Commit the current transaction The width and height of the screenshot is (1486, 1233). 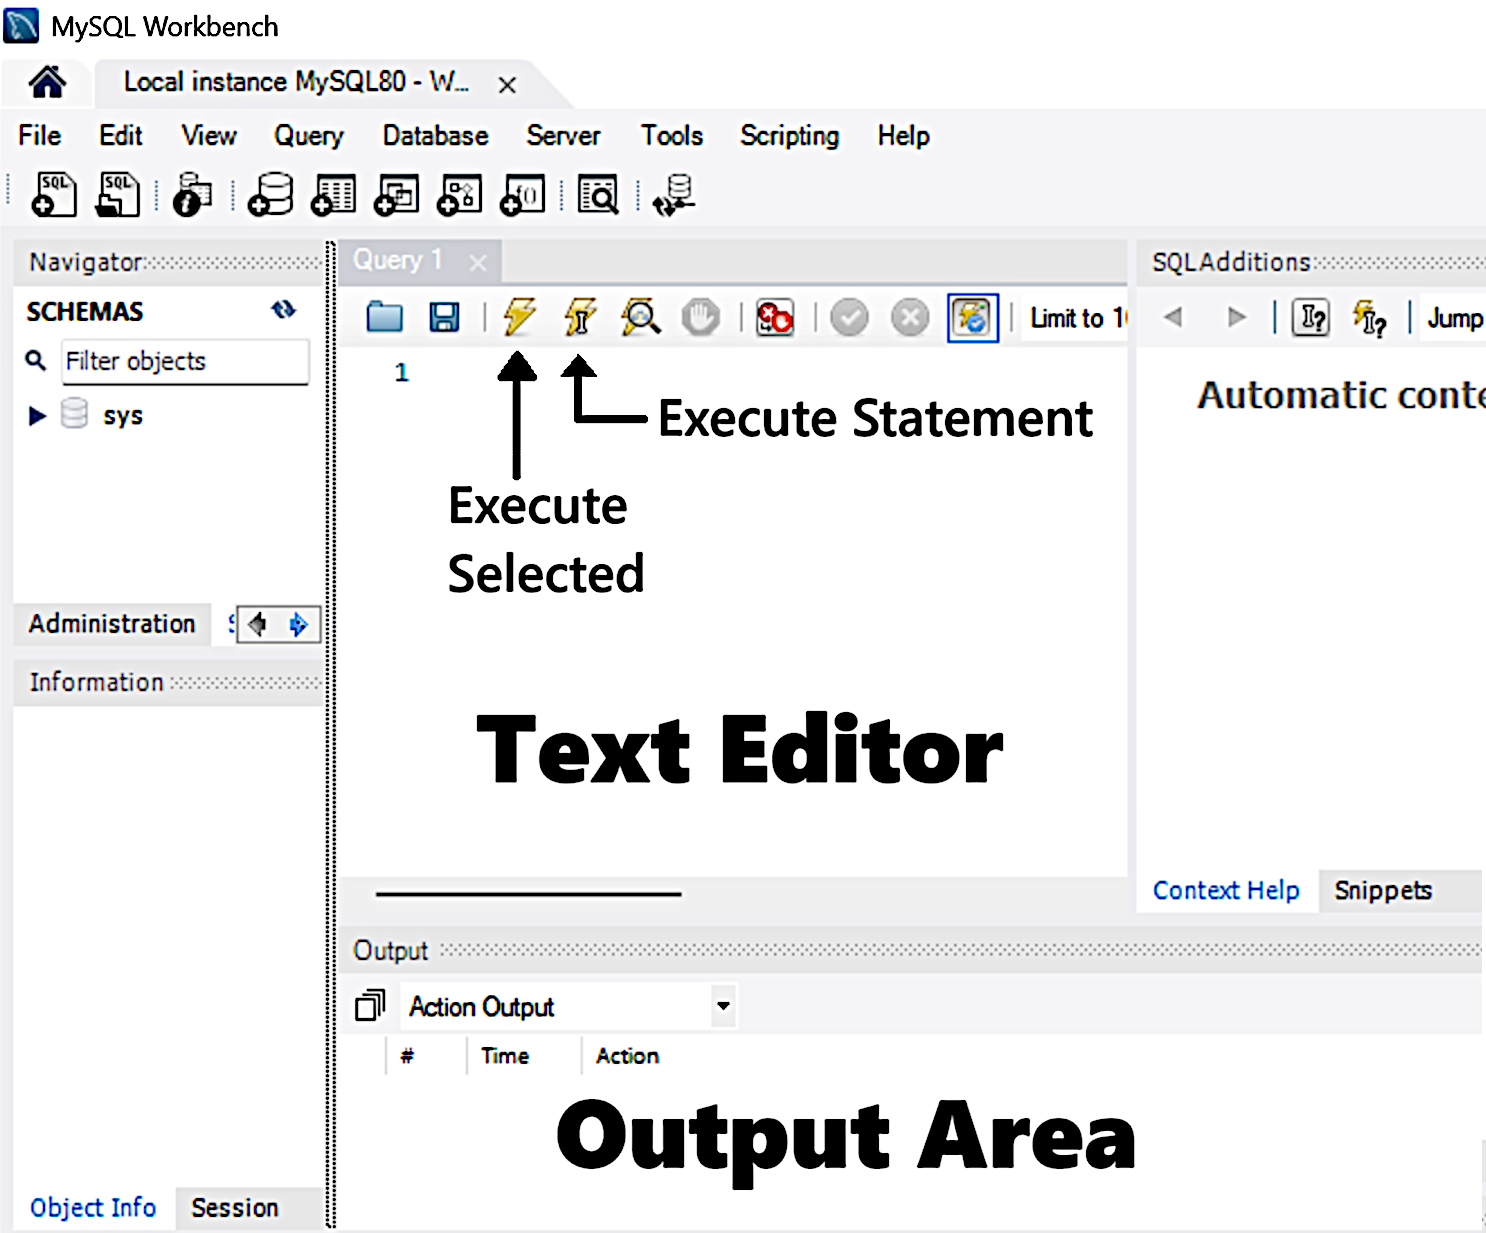pyautogui.click(x=849, y=318)
